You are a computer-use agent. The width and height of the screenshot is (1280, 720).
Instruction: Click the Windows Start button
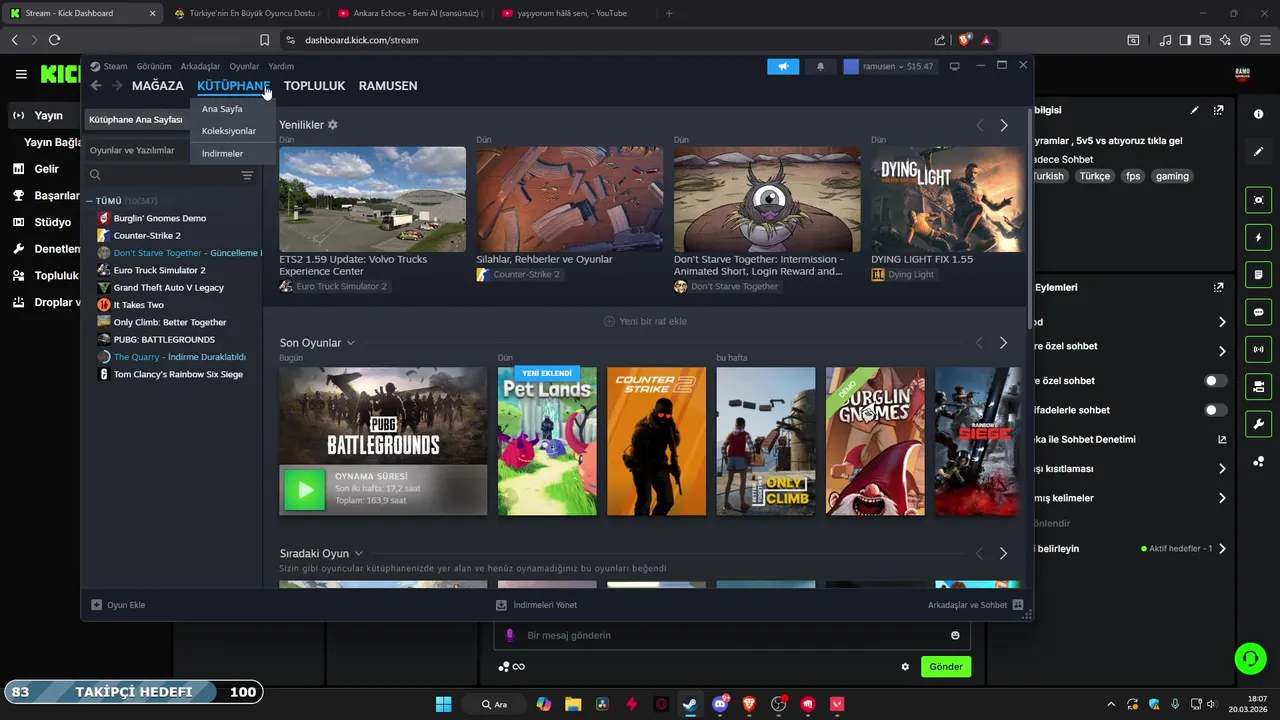[x=444, y=704]
